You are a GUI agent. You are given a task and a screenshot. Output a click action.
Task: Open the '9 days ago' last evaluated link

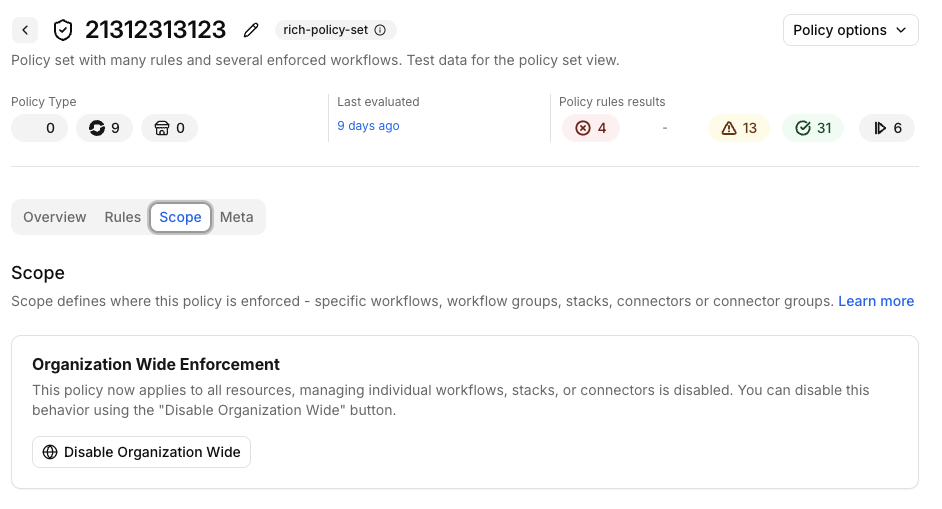(368, 126)
